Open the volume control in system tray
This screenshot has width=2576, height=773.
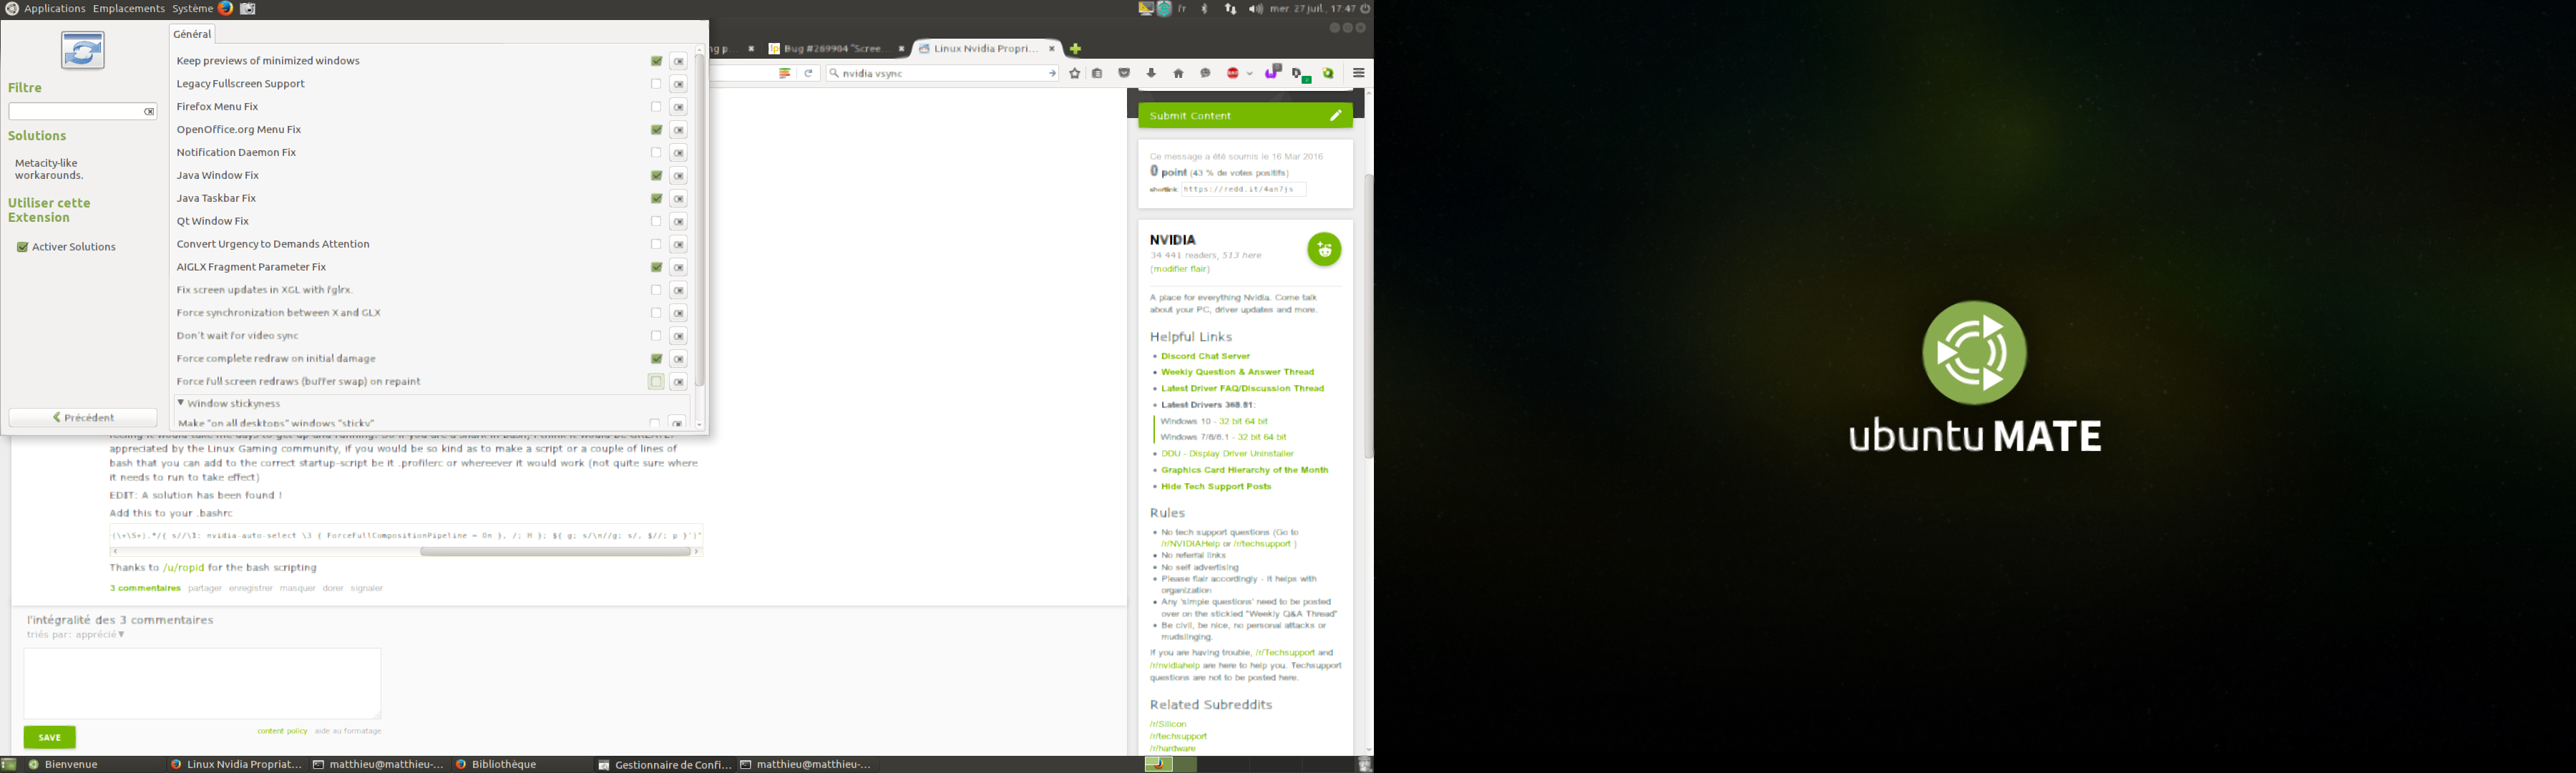[1256, 8]
